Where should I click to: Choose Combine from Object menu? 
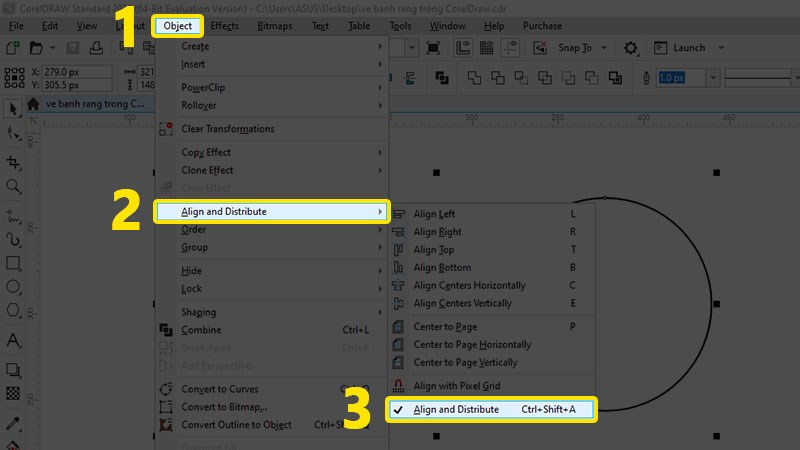pos(272,330)
